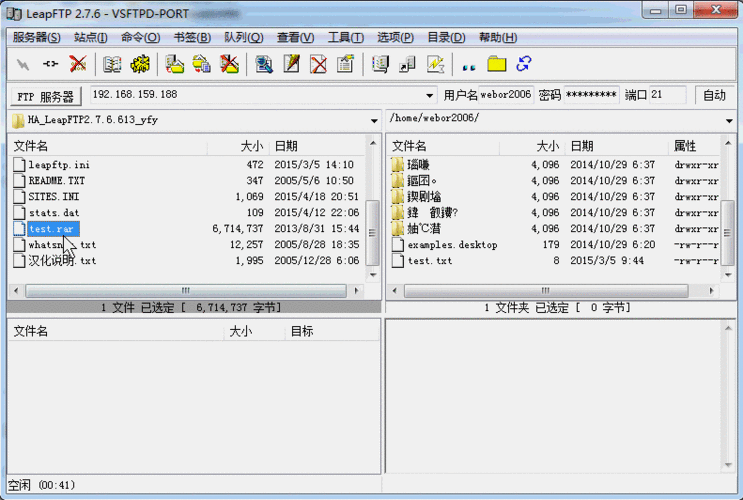
Task: Click the 端口 port field showing 21
Action: 667,95
